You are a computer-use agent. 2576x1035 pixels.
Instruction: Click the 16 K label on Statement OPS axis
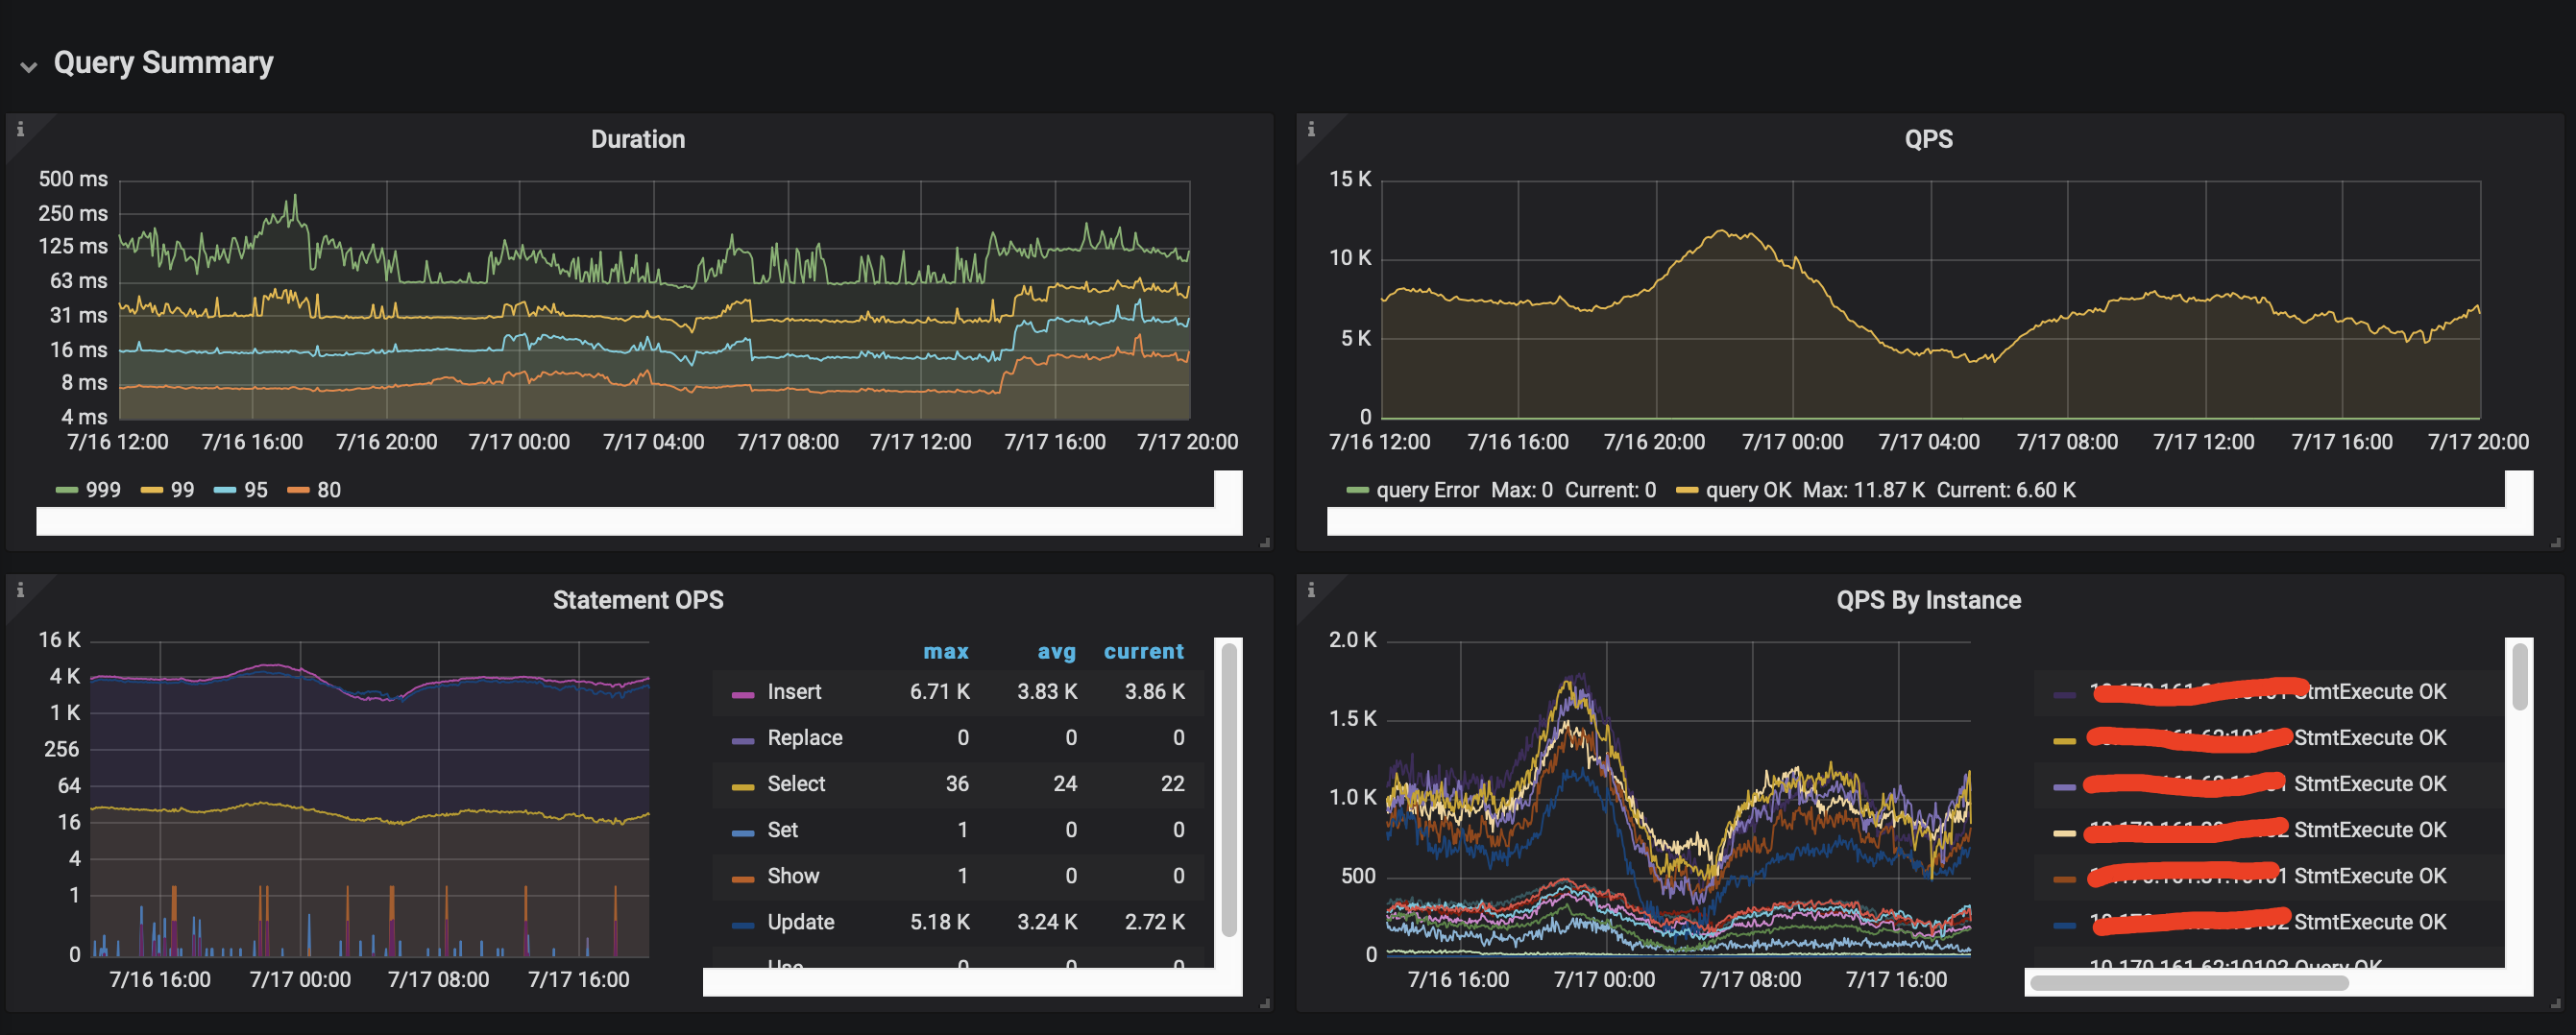(59, 640)
